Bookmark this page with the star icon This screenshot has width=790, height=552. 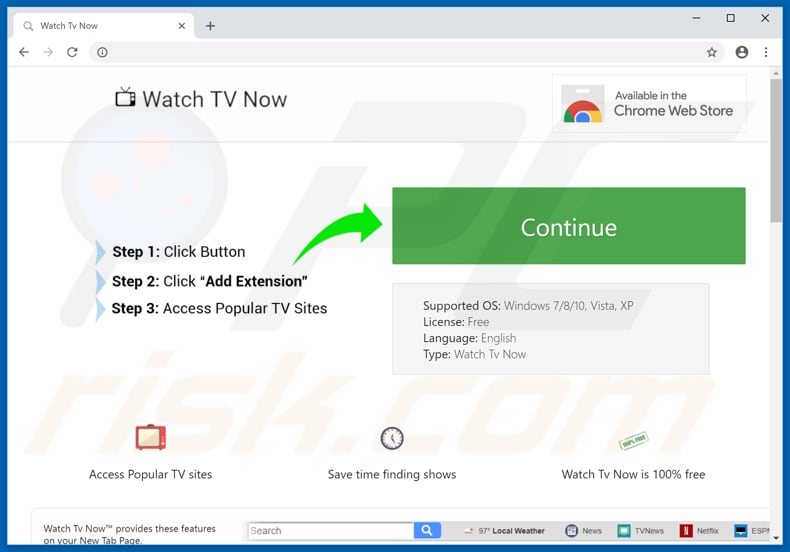pos(711,52)
